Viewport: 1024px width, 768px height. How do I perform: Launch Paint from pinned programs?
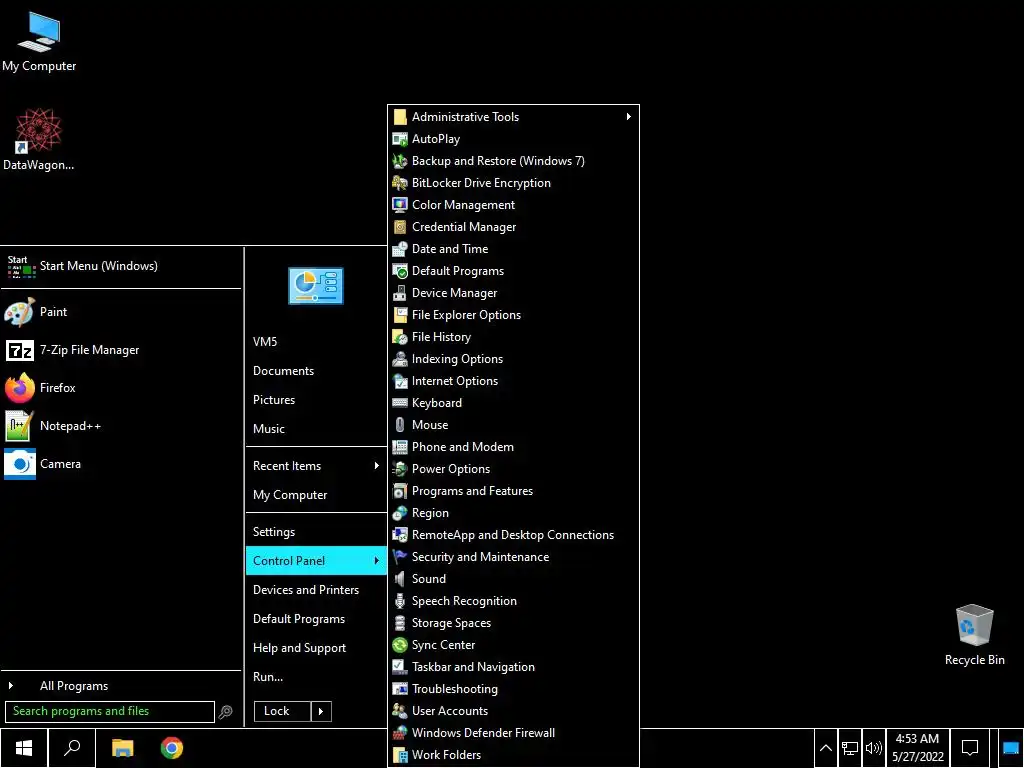(x=121, y=312)
